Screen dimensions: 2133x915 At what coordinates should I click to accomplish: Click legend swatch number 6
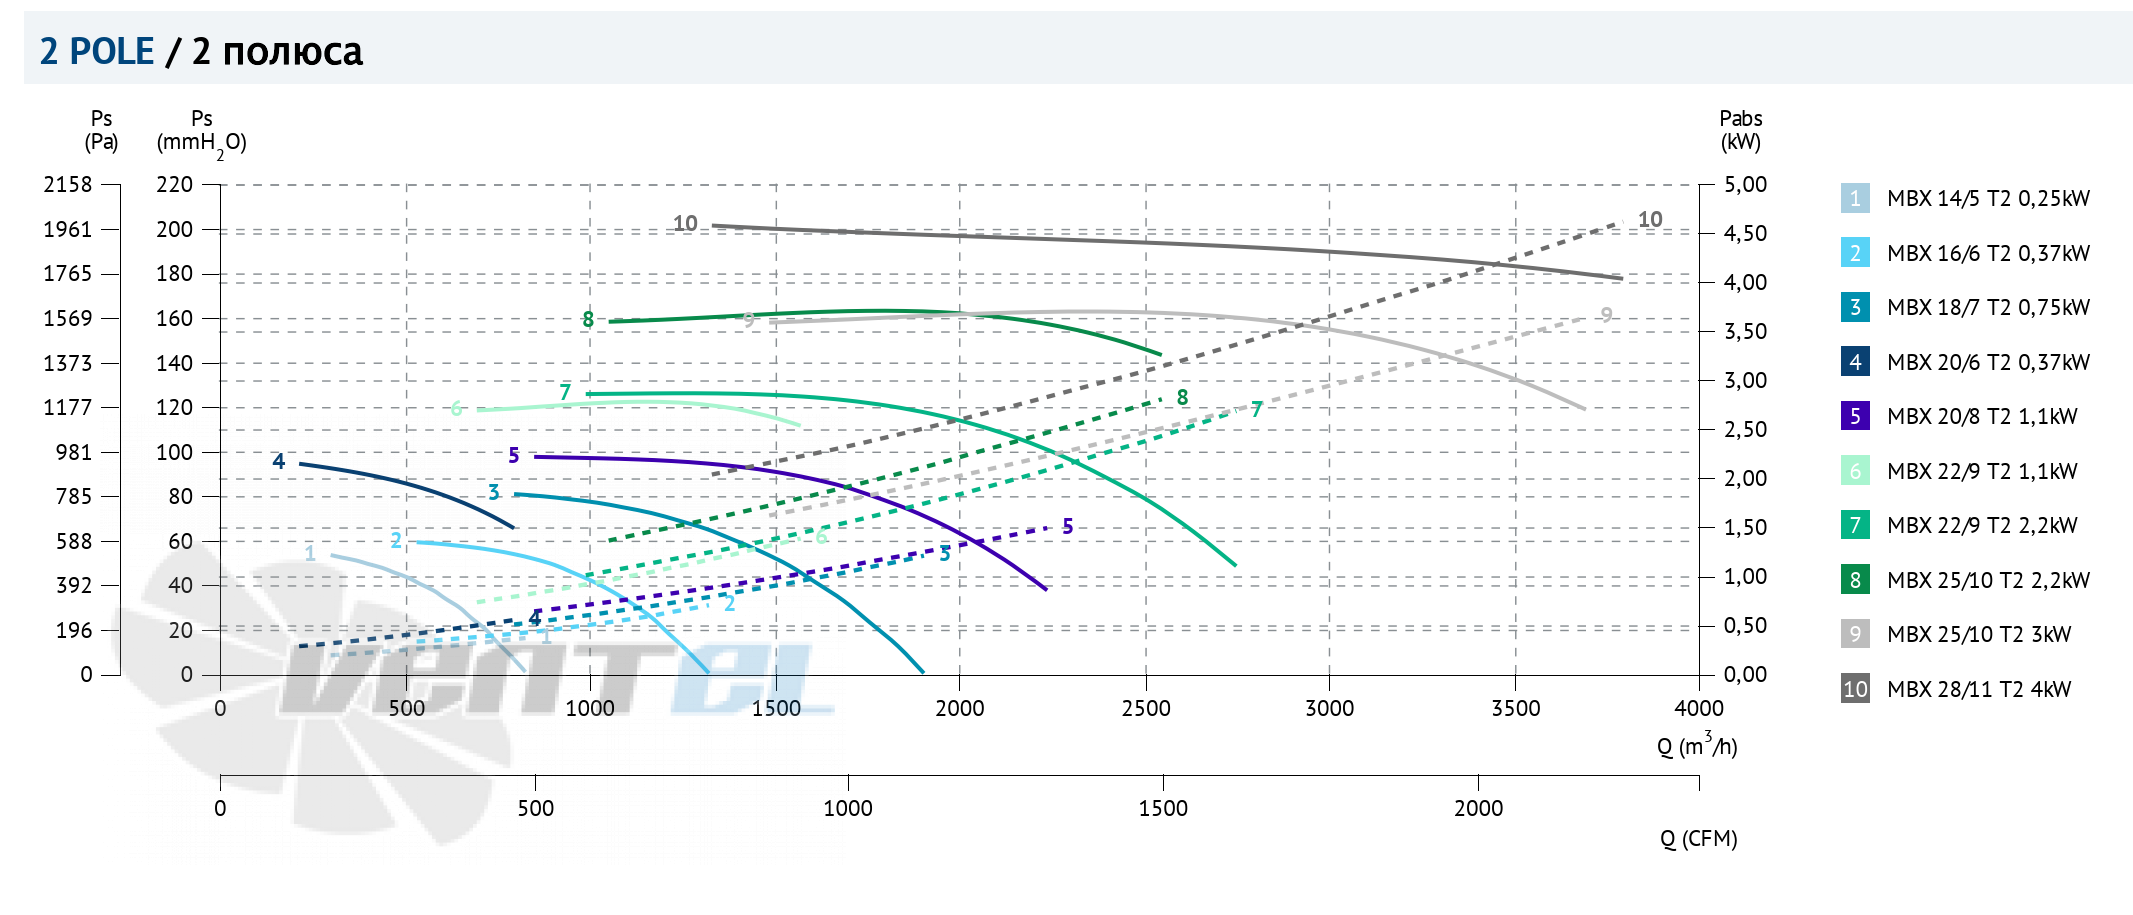coord(1855,471)
